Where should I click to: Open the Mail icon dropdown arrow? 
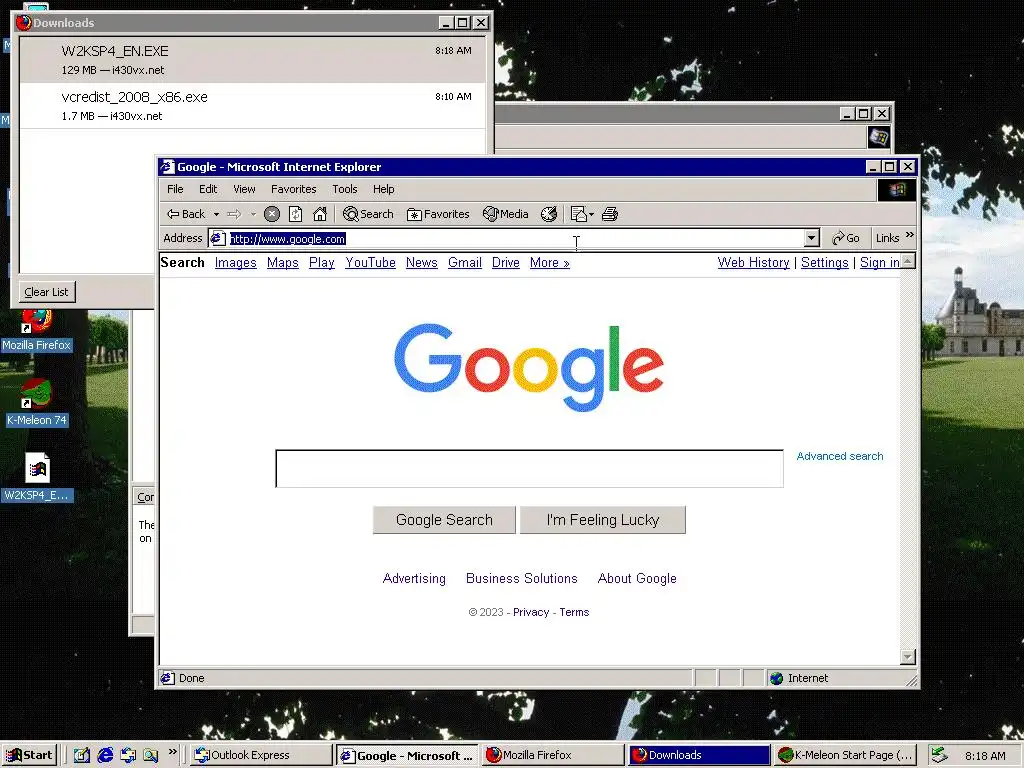pyautogui.click(x=591, y=214)
